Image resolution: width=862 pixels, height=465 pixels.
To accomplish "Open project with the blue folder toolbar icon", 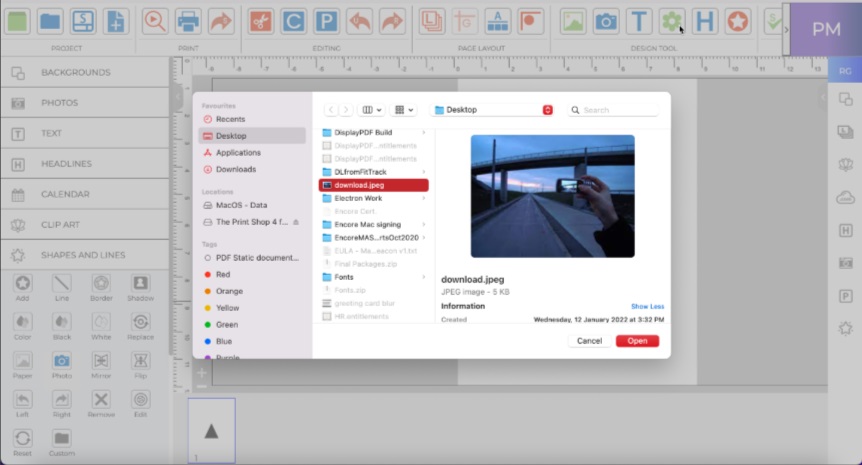I will [50, 22].
